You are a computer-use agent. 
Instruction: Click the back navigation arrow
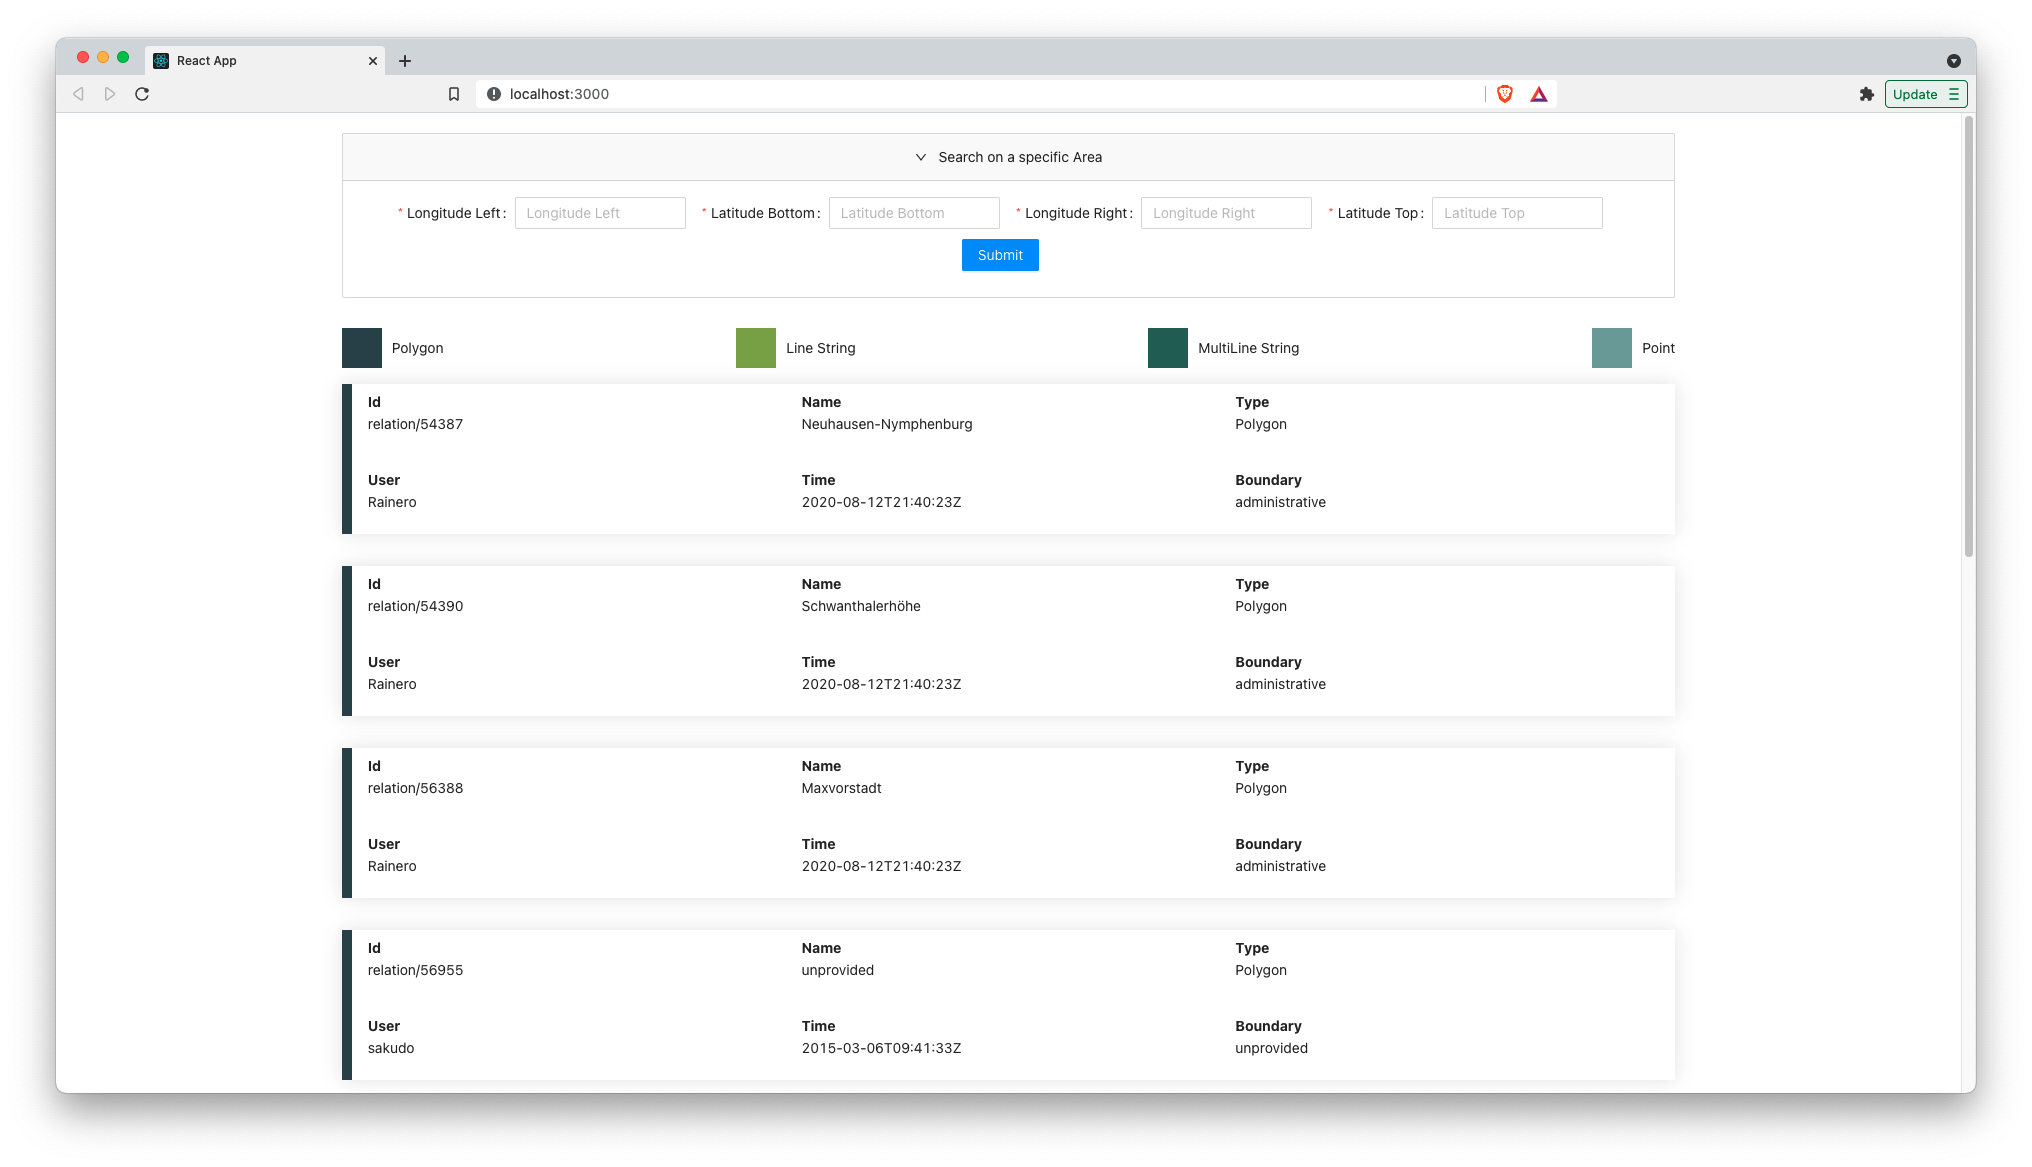pos(77,93)
